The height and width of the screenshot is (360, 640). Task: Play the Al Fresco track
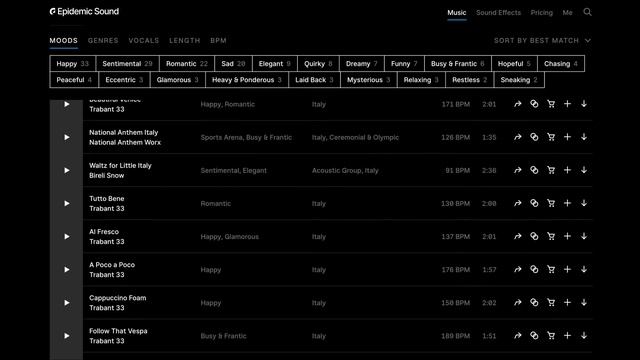click(67, 236)
